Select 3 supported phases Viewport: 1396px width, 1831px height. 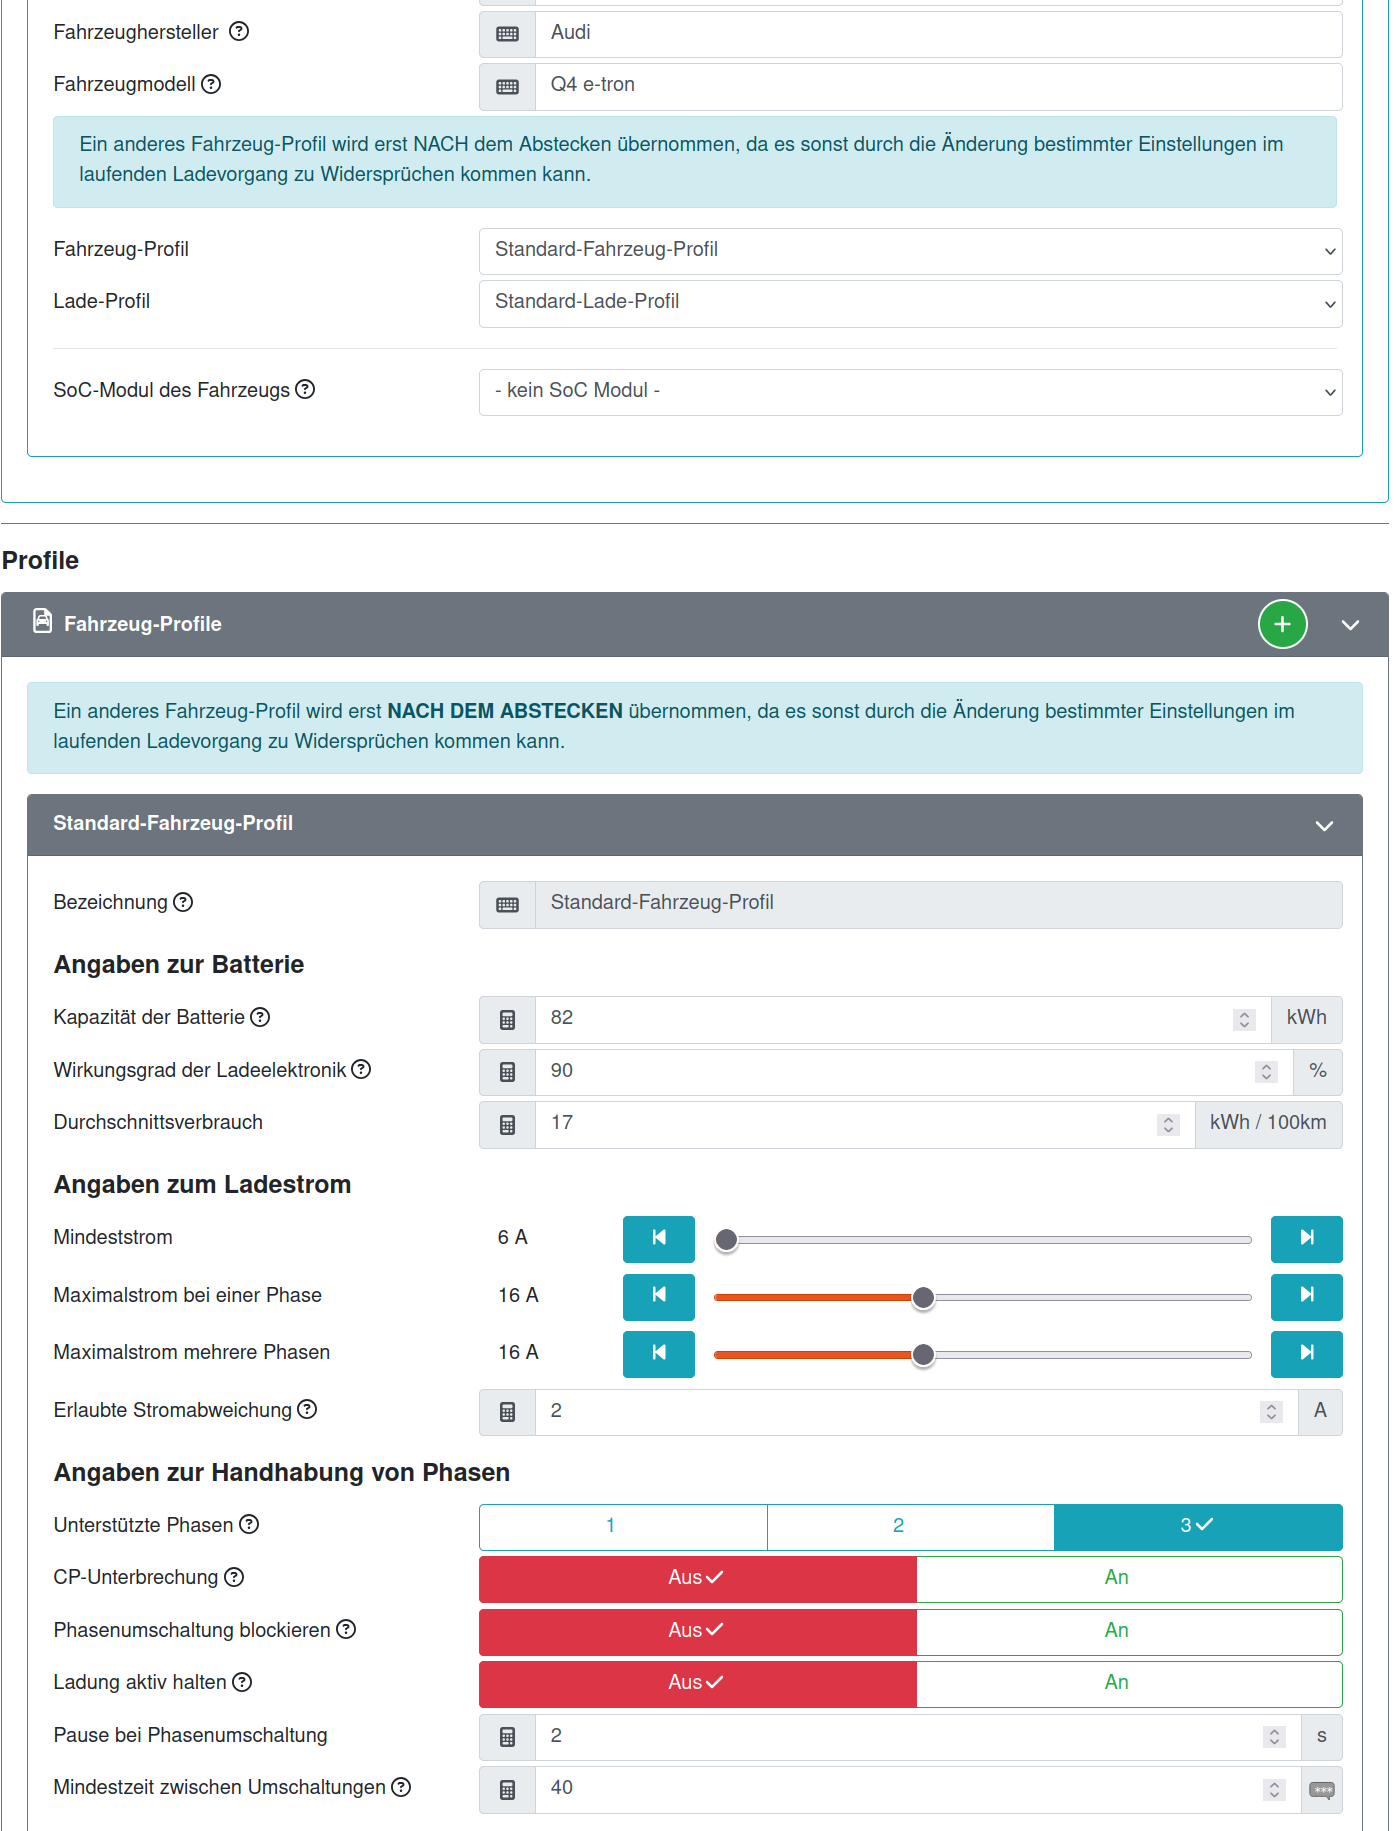[x=1198, y=1527]
